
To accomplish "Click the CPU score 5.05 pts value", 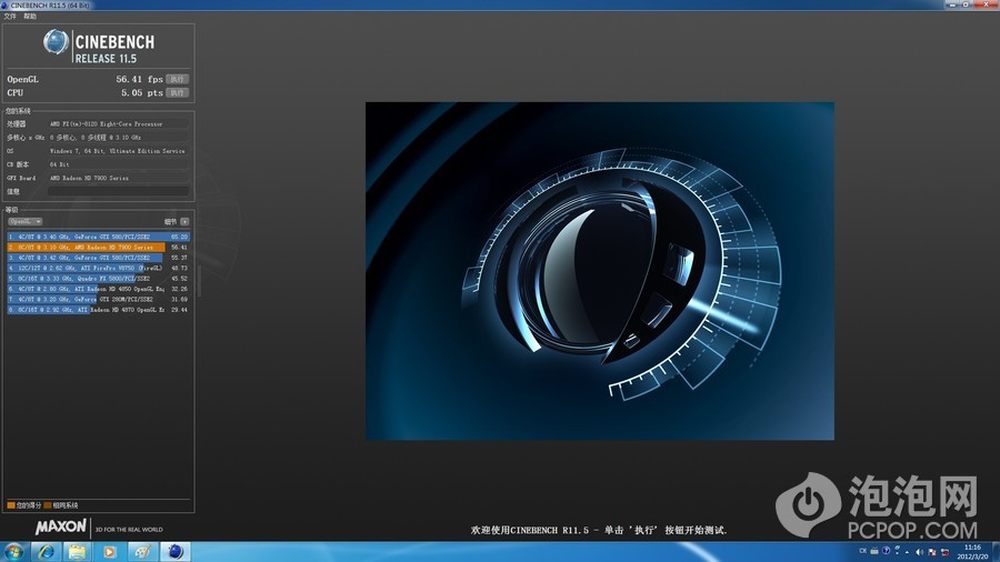I will pos(142,92).
